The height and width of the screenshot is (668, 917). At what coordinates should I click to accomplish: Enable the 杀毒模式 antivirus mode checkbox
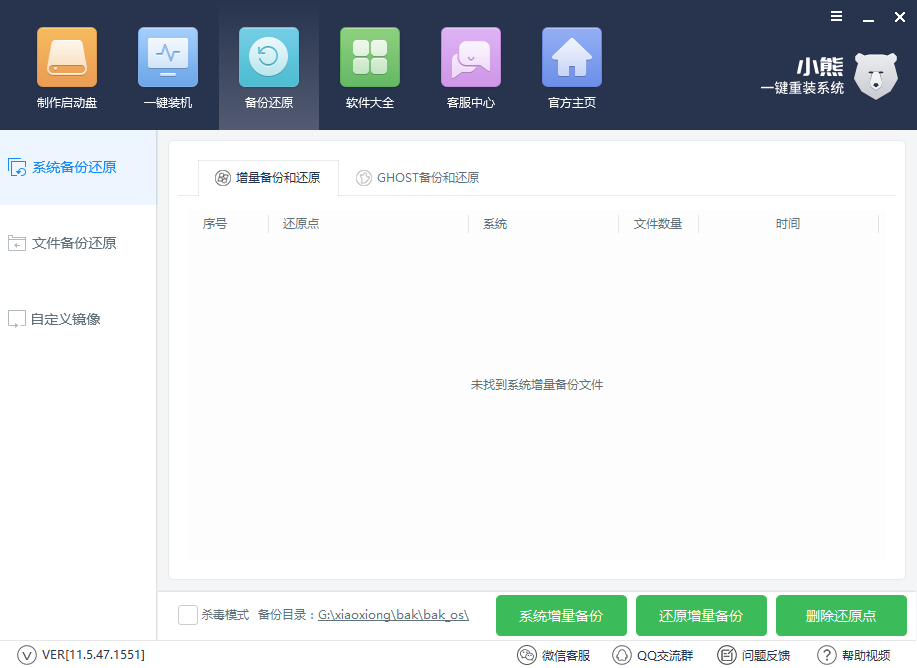pos(187,615)
